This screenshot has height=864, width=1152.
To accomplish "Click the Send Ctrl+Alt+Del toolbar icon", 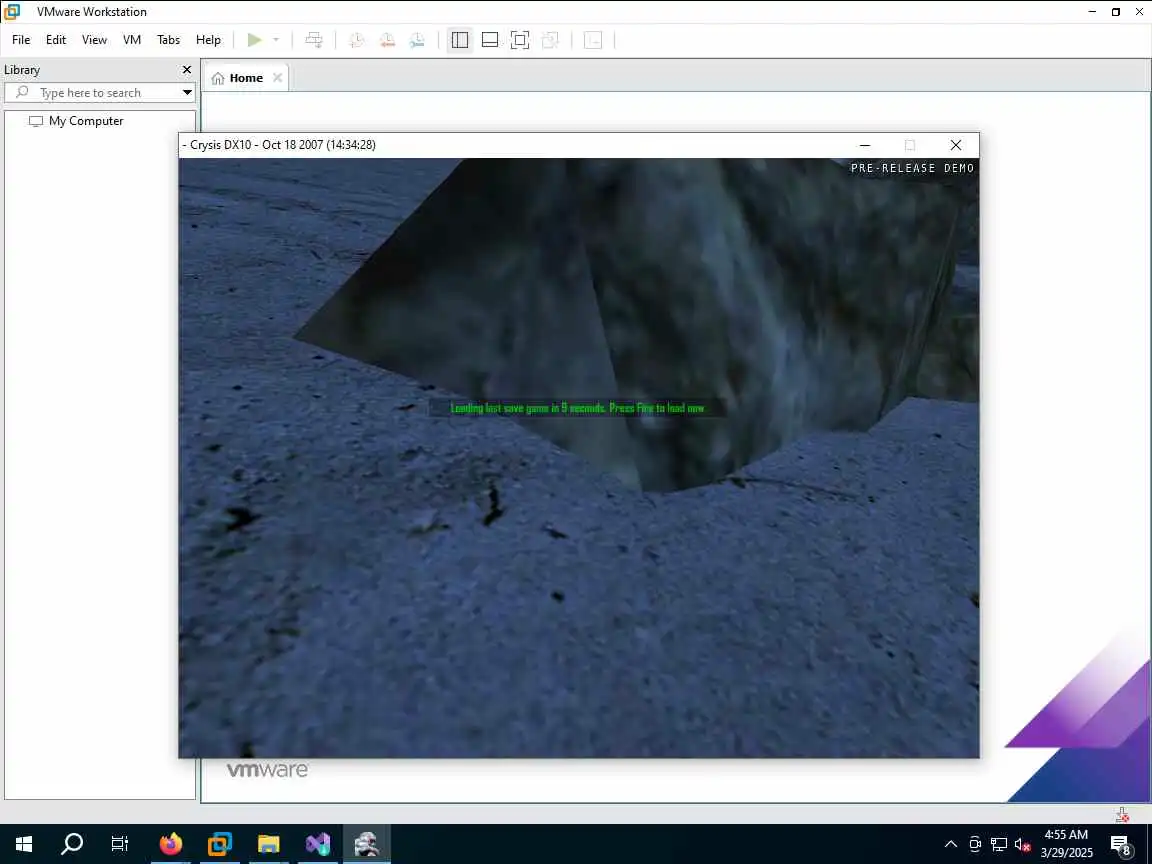I will [314, 40].
